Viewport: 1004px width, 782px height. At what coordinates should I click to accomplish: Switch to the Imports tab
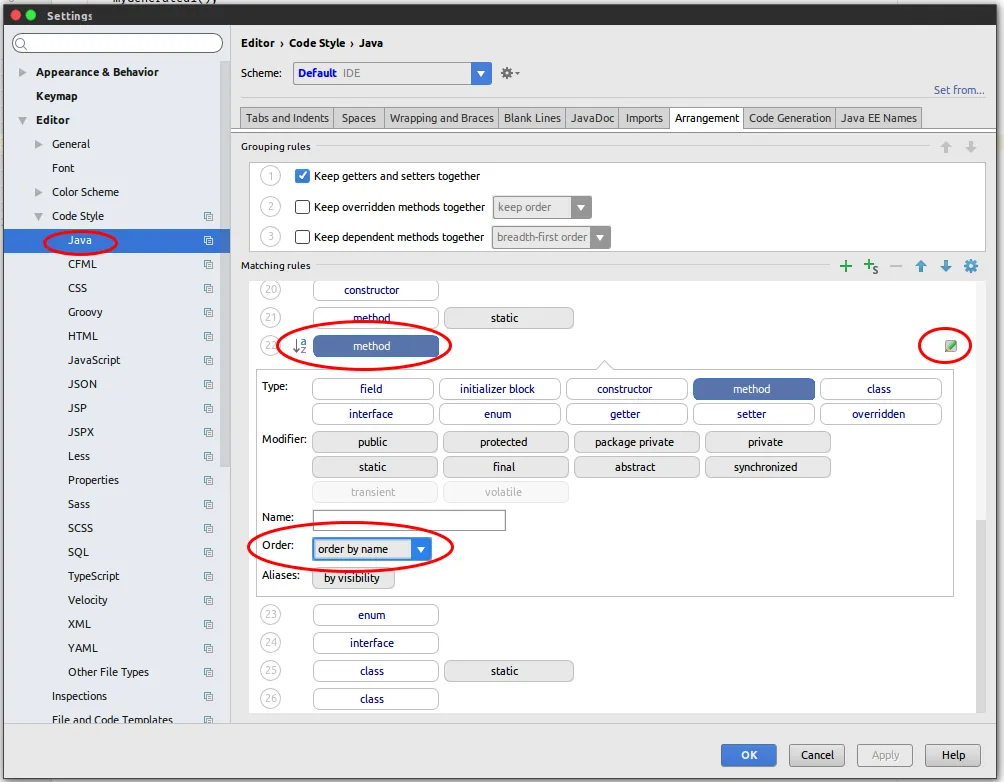644,118
